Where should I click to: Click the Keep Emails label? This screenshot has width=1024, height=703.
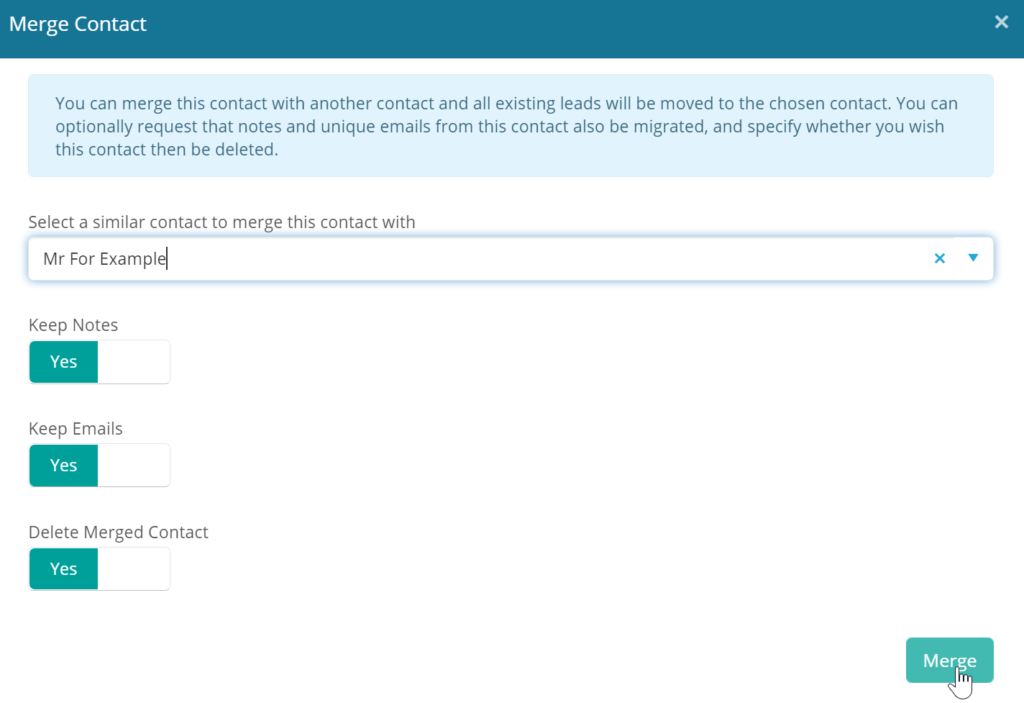[76, 429]
